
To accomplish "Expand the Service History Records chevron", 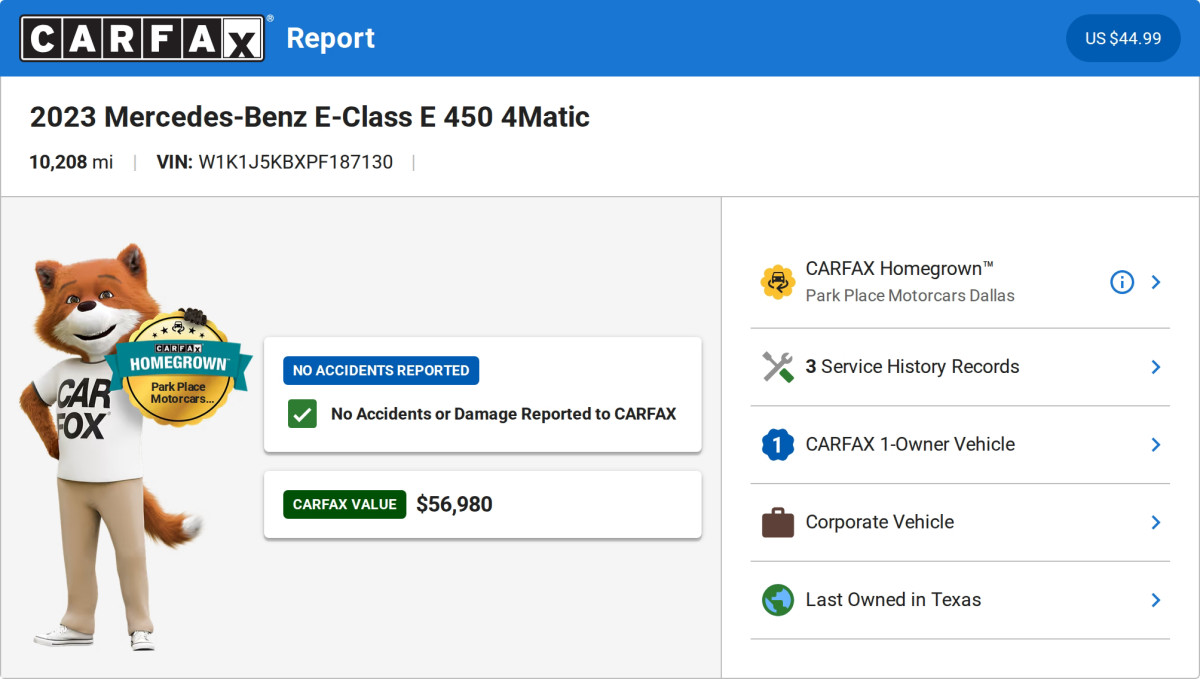I will tap(1156, 367).
